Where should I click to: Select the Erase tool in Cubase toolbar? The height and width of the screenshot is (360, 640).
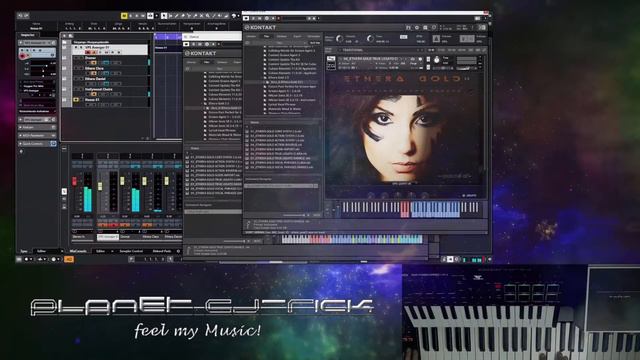pos(183,16)
